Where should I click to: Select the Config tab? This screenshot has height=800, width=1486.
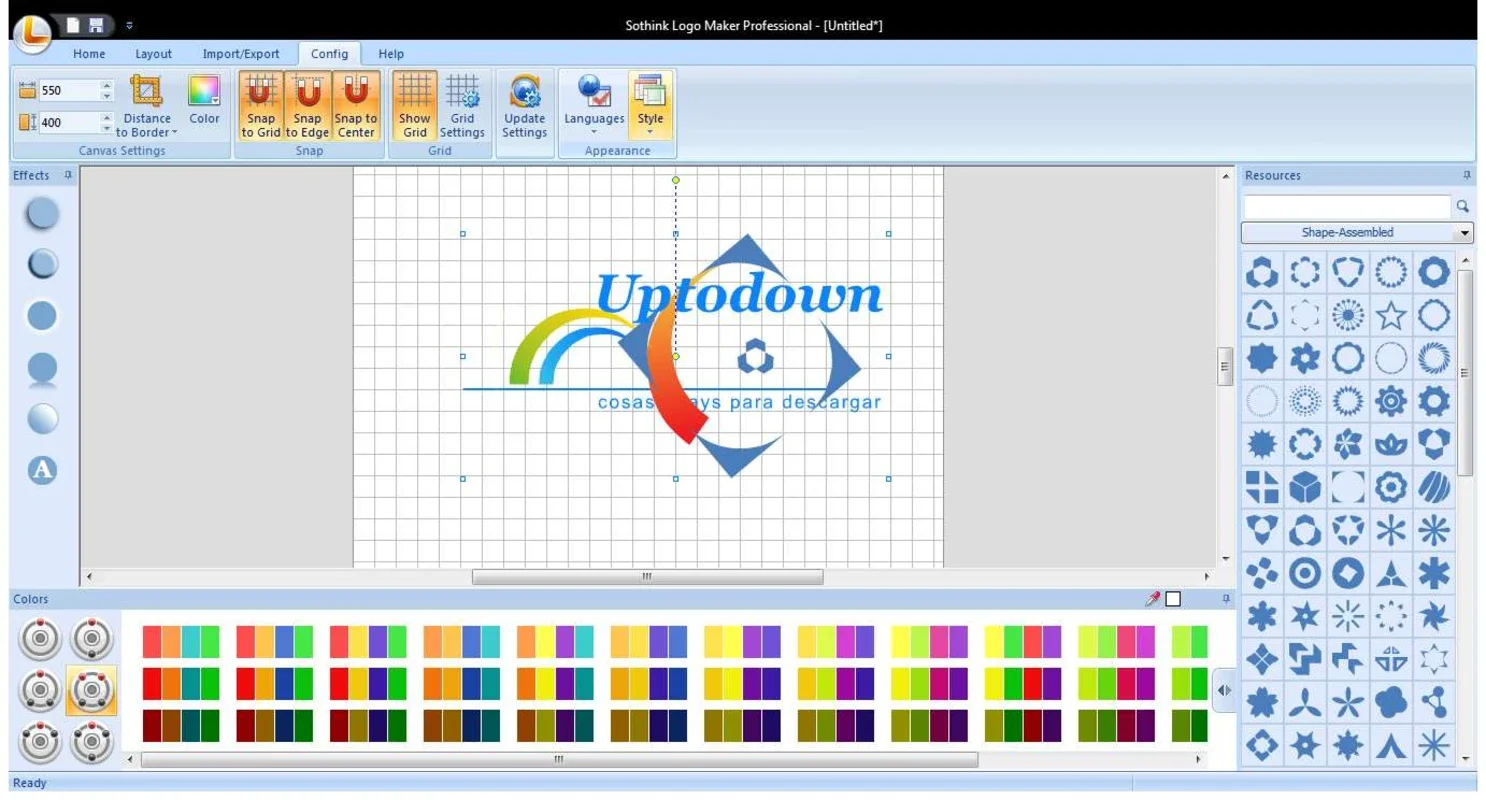pyautogui.click(x=329, y=54)
